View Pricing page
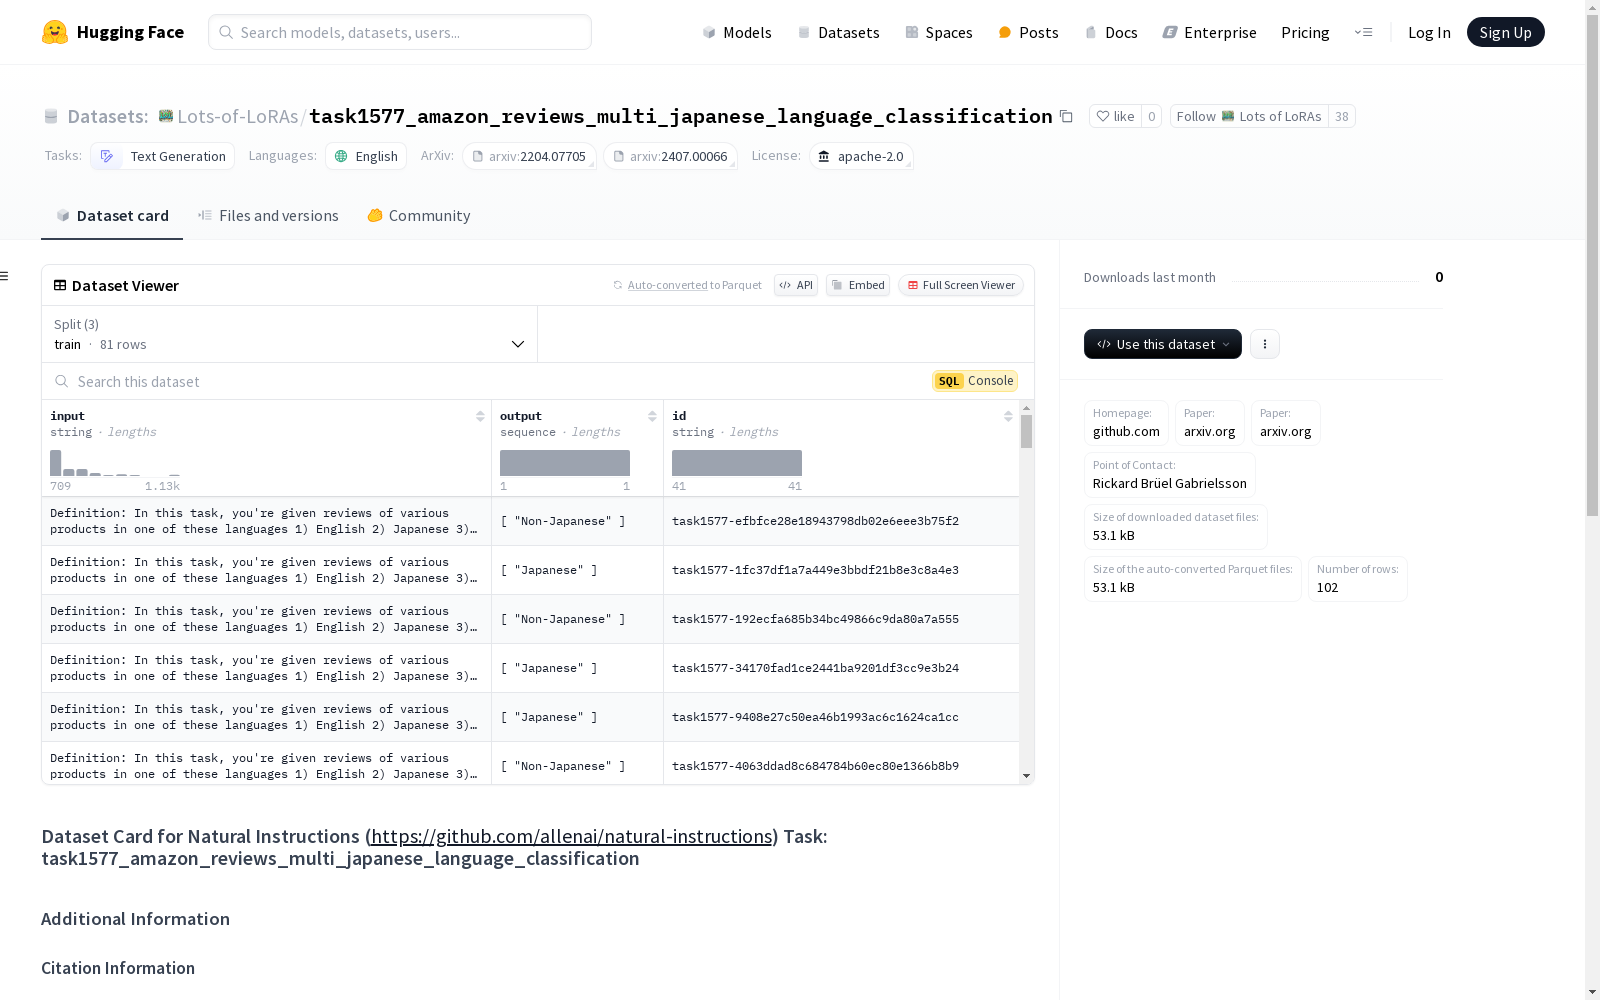The image size is (1600, 1000). point(1305,32)
